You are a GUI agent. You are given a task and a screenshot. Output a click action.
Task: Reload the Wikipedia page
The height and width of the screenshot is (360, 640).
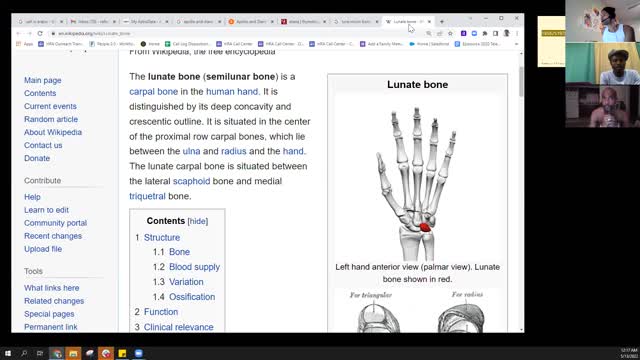40,33
